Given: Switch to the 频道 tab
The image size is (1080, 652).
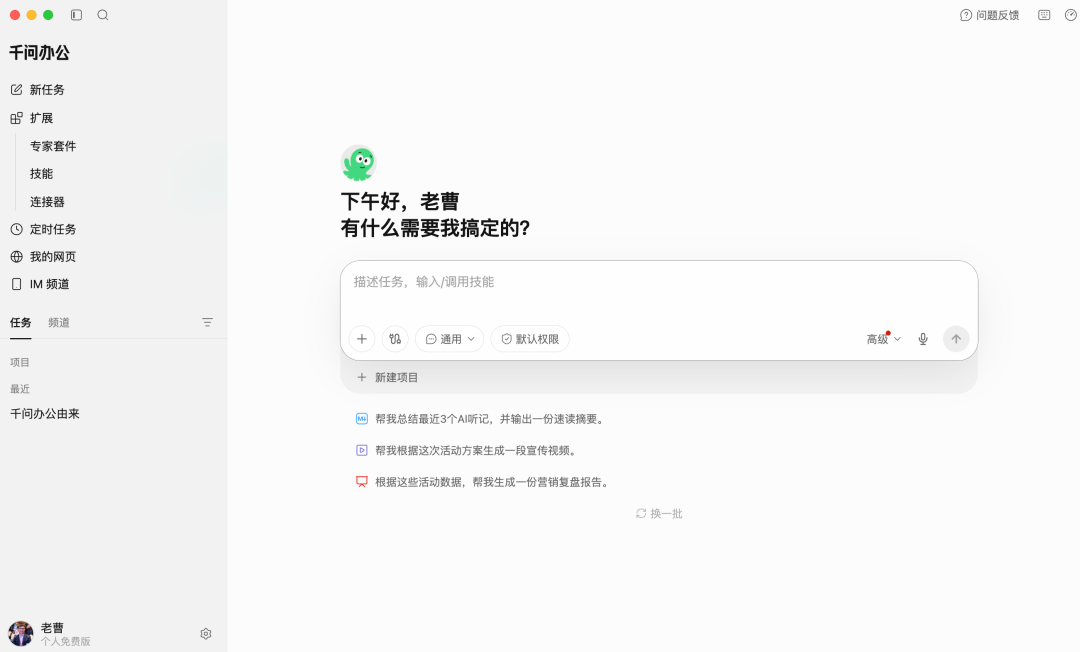Looking at the screenshot, I should 59,322.
